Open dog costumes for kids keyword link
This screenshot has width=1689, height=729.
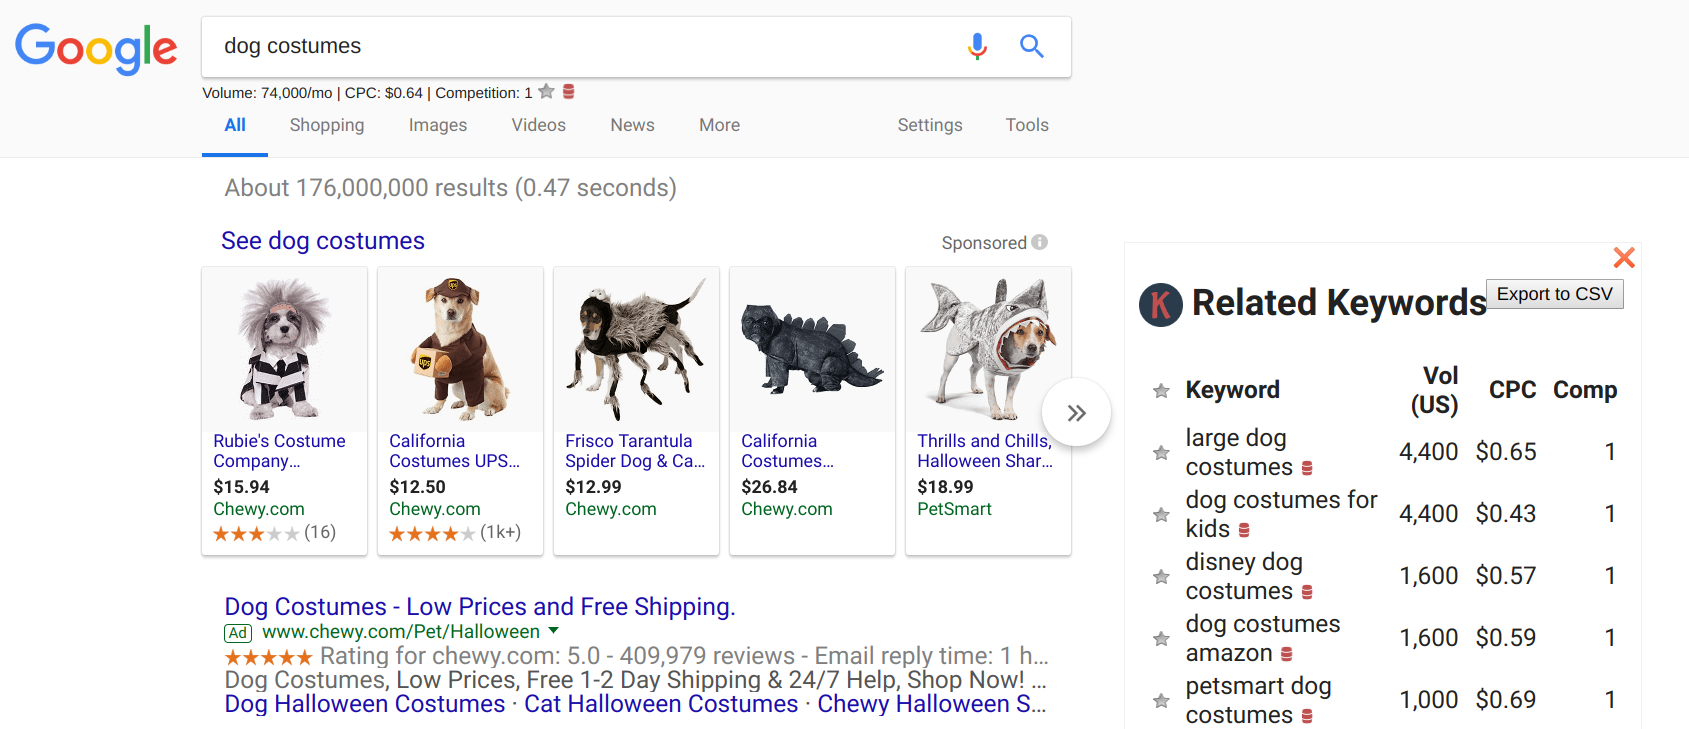click(1281, 514)
